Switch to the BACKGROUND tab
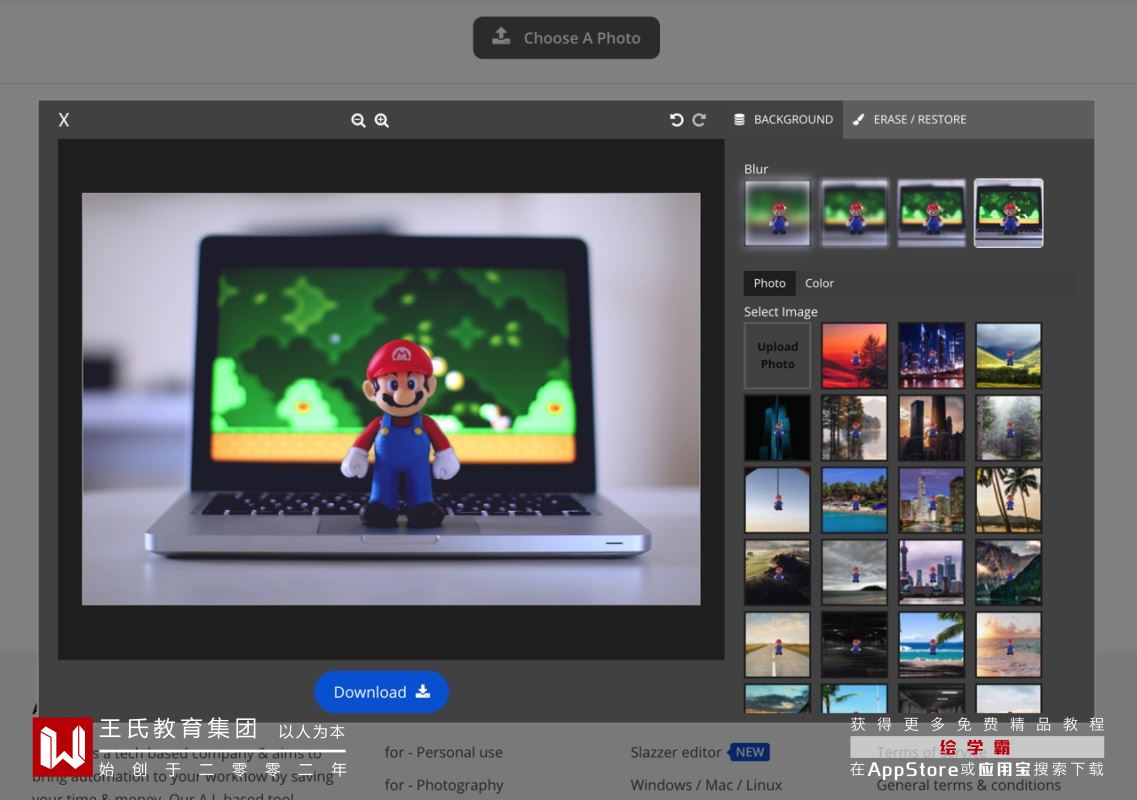This screenshot has height=800, width=1137. [x=784, y=120]
